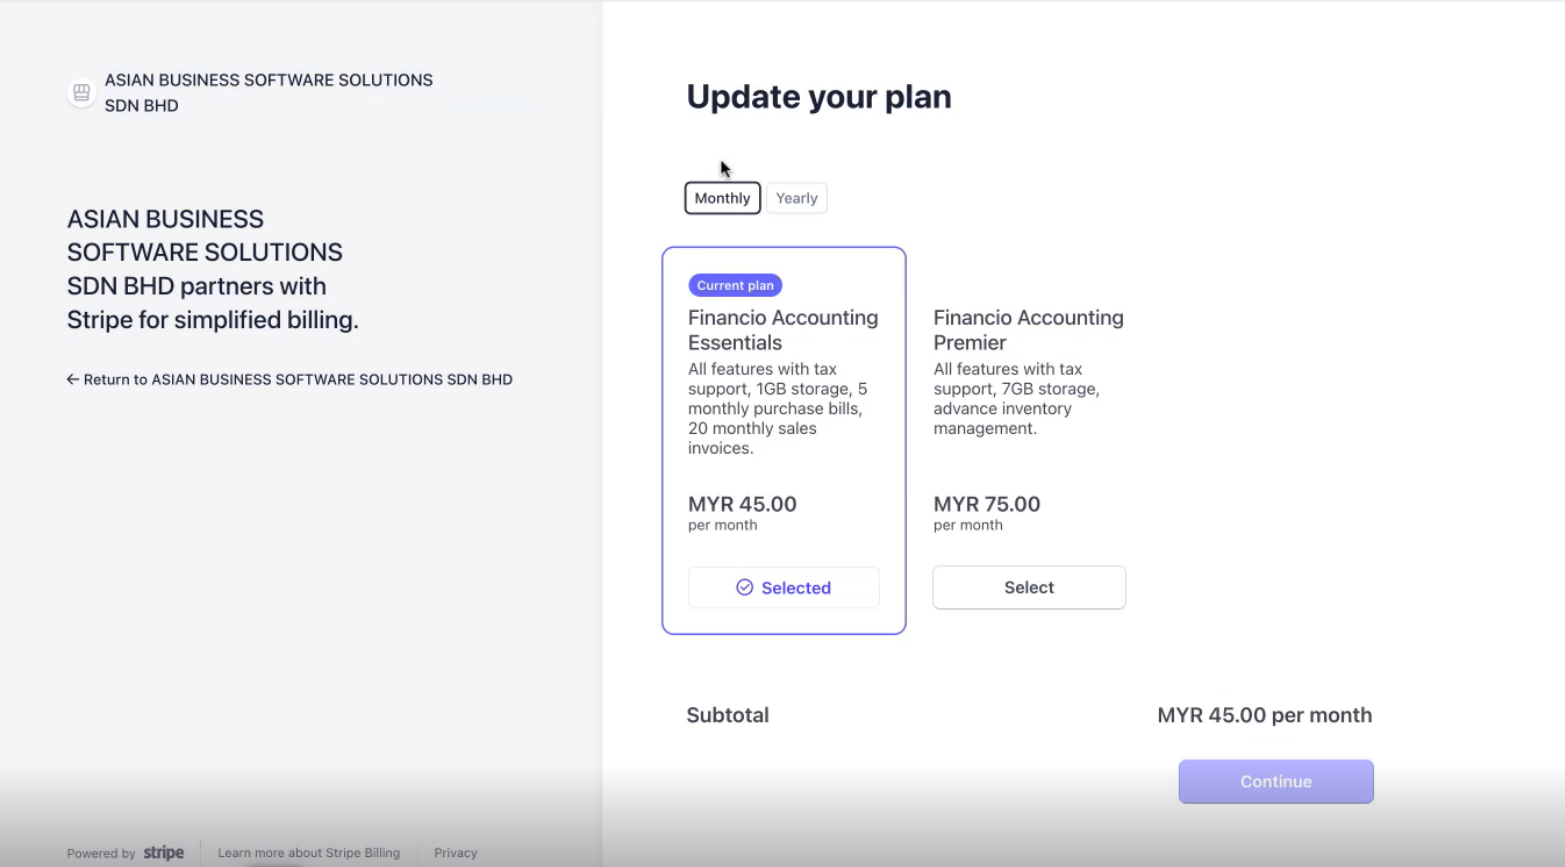Switch billing period to Monthly
The width and height of the screenshot is (1565, 867).
tap(722, 198)
